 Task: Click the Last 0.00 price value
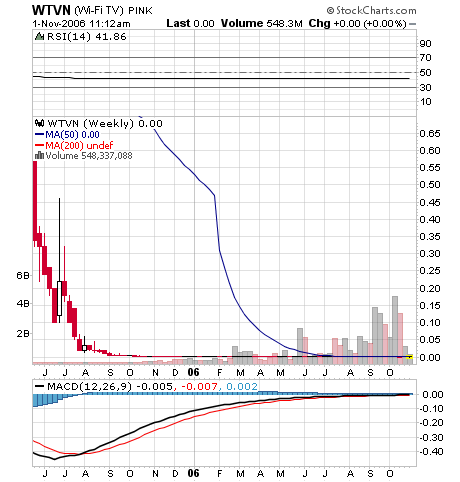click(190, 23)
